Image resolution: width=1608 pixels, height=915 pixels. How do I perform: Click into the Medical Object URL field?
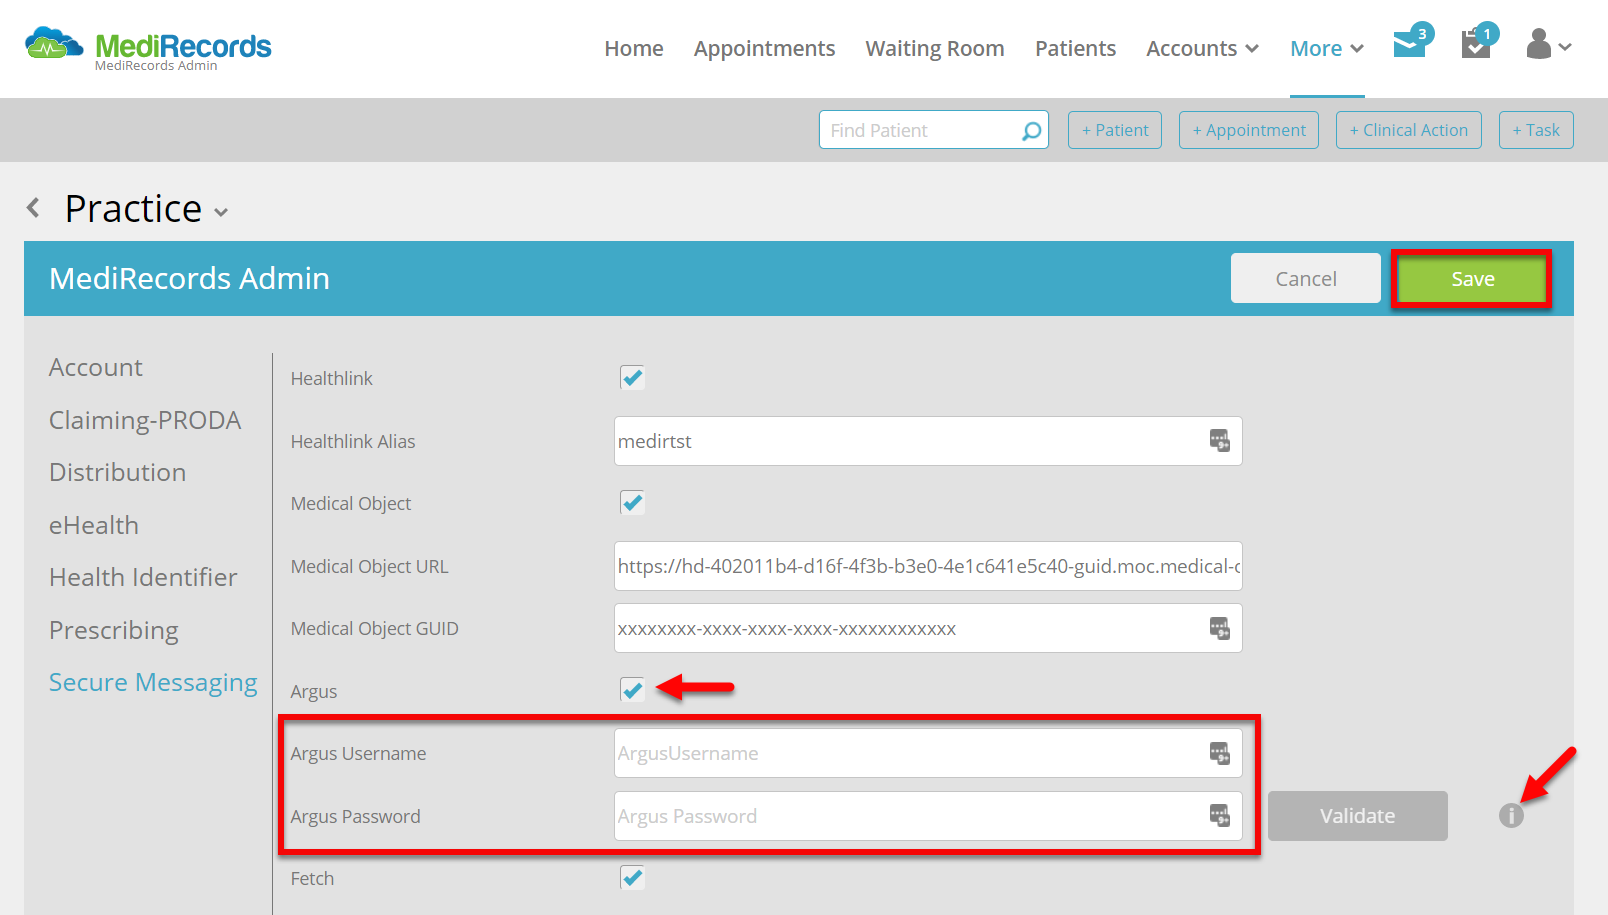click(928, 566)
